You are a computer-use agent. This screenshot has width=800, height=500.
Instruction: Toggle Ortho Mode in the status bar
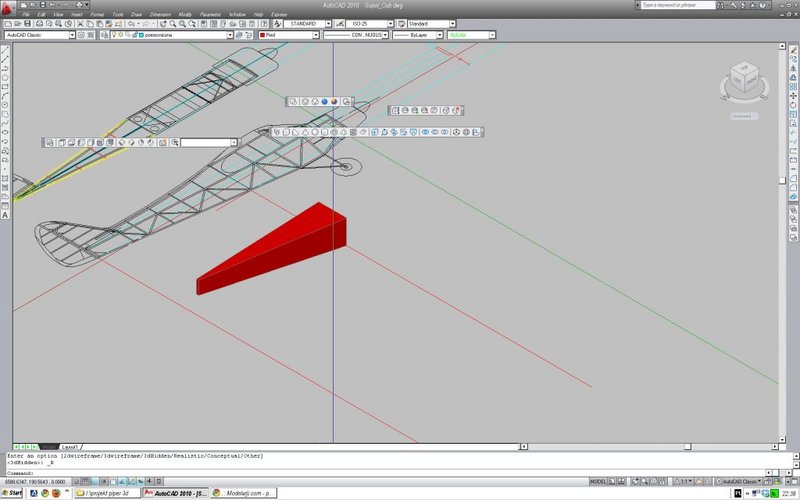click(95, 481)
